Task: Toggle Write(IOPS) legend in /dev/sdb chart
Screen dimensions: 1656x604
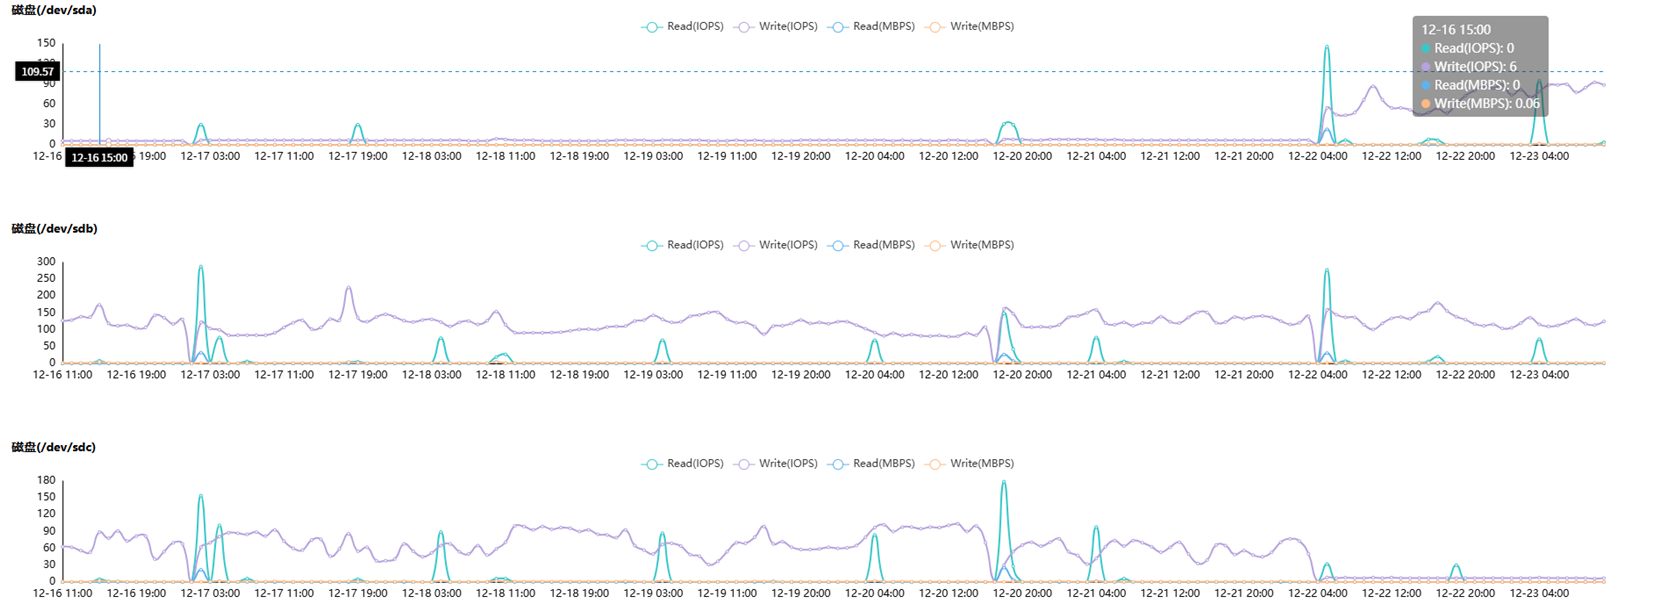Action: click(775, 245)
